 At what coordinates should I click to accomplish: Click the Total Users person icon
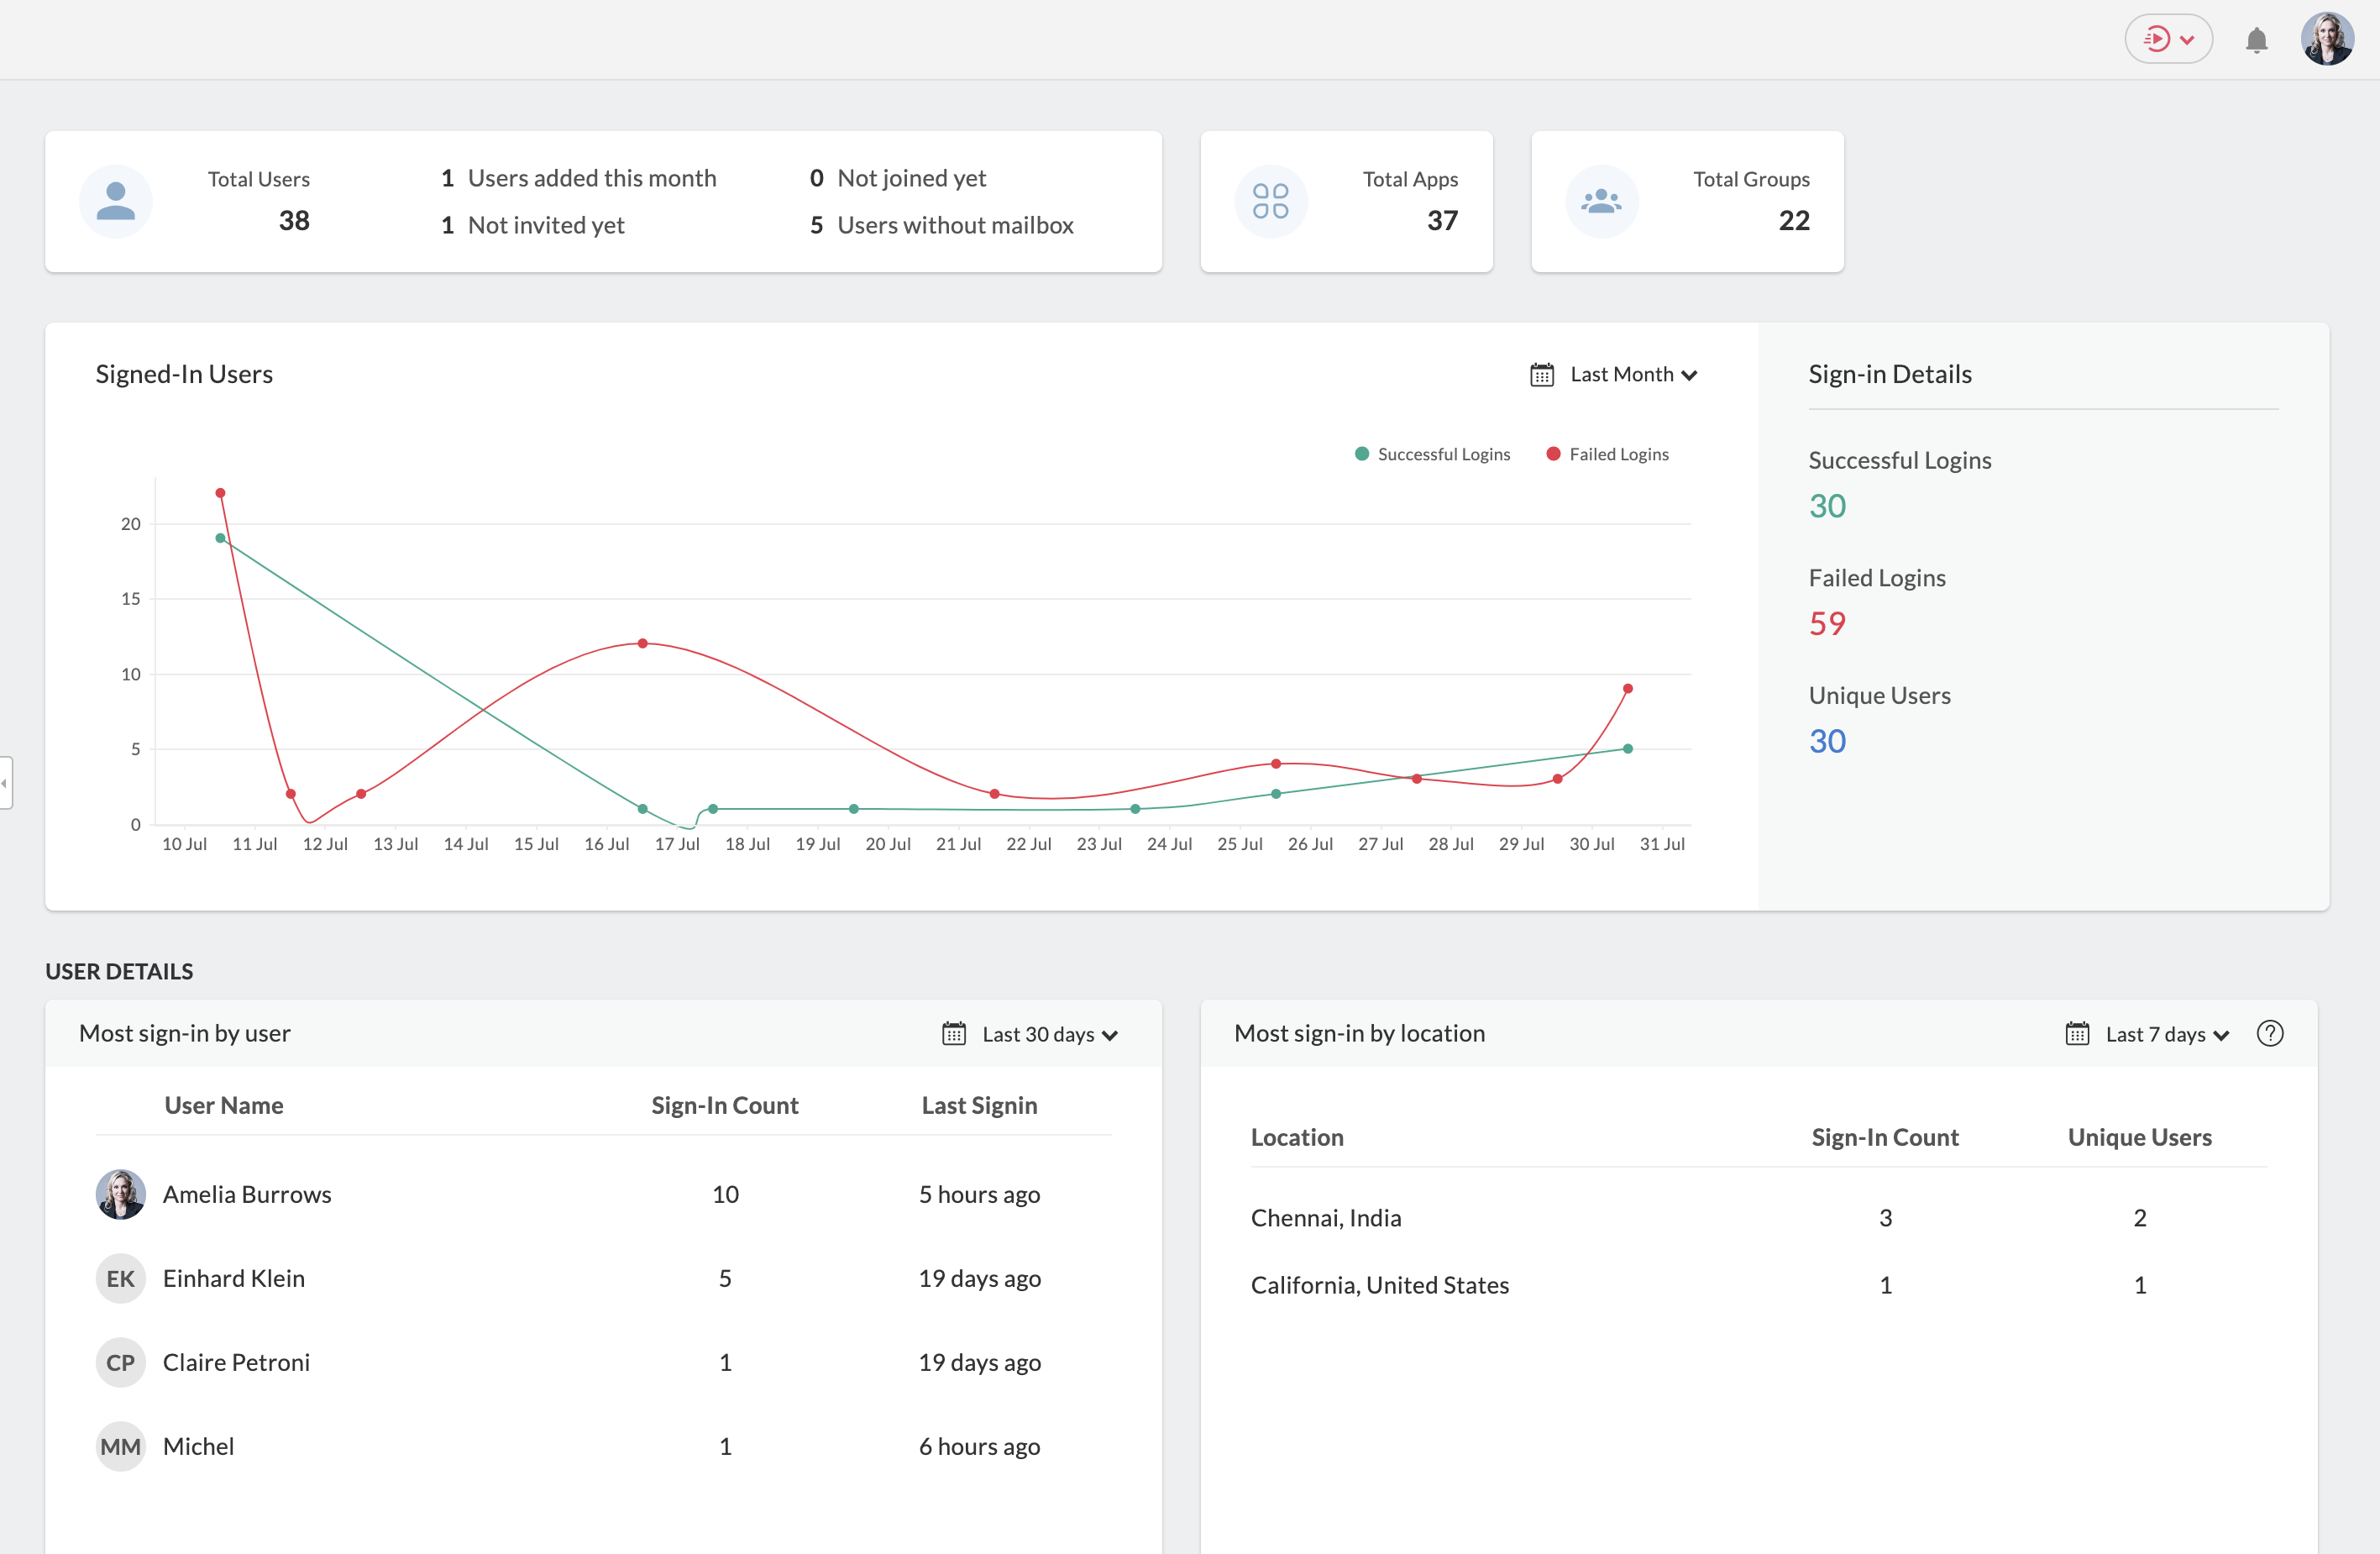116,201
